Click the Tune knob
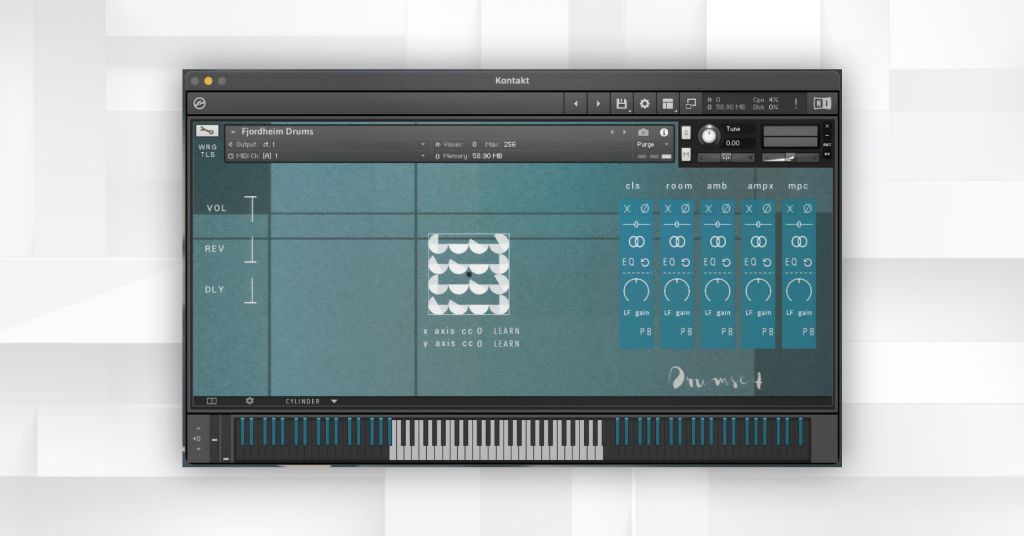Image resolution: width=1024 pixels, height=536 pixels. click(709, 135)
